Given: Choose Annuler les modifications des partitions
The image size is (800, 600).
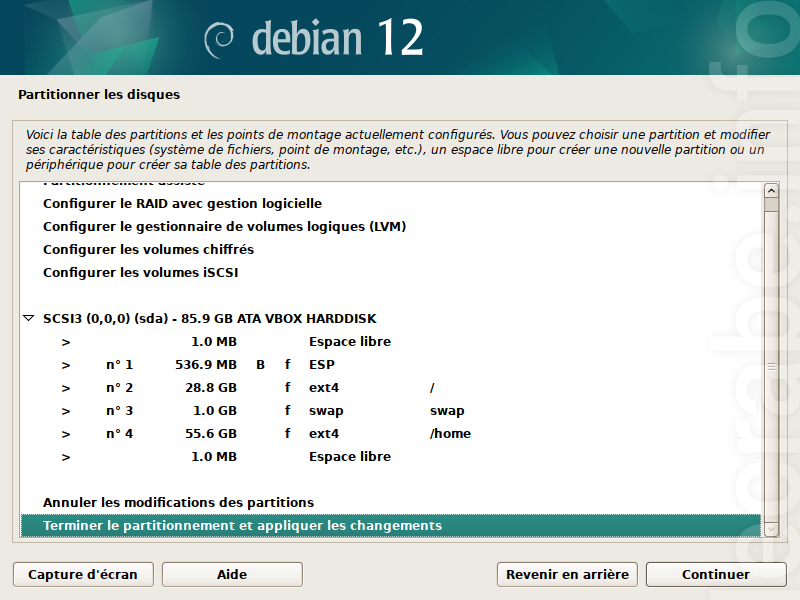Looking at the screenshot, I should click(x=391, y=503).
